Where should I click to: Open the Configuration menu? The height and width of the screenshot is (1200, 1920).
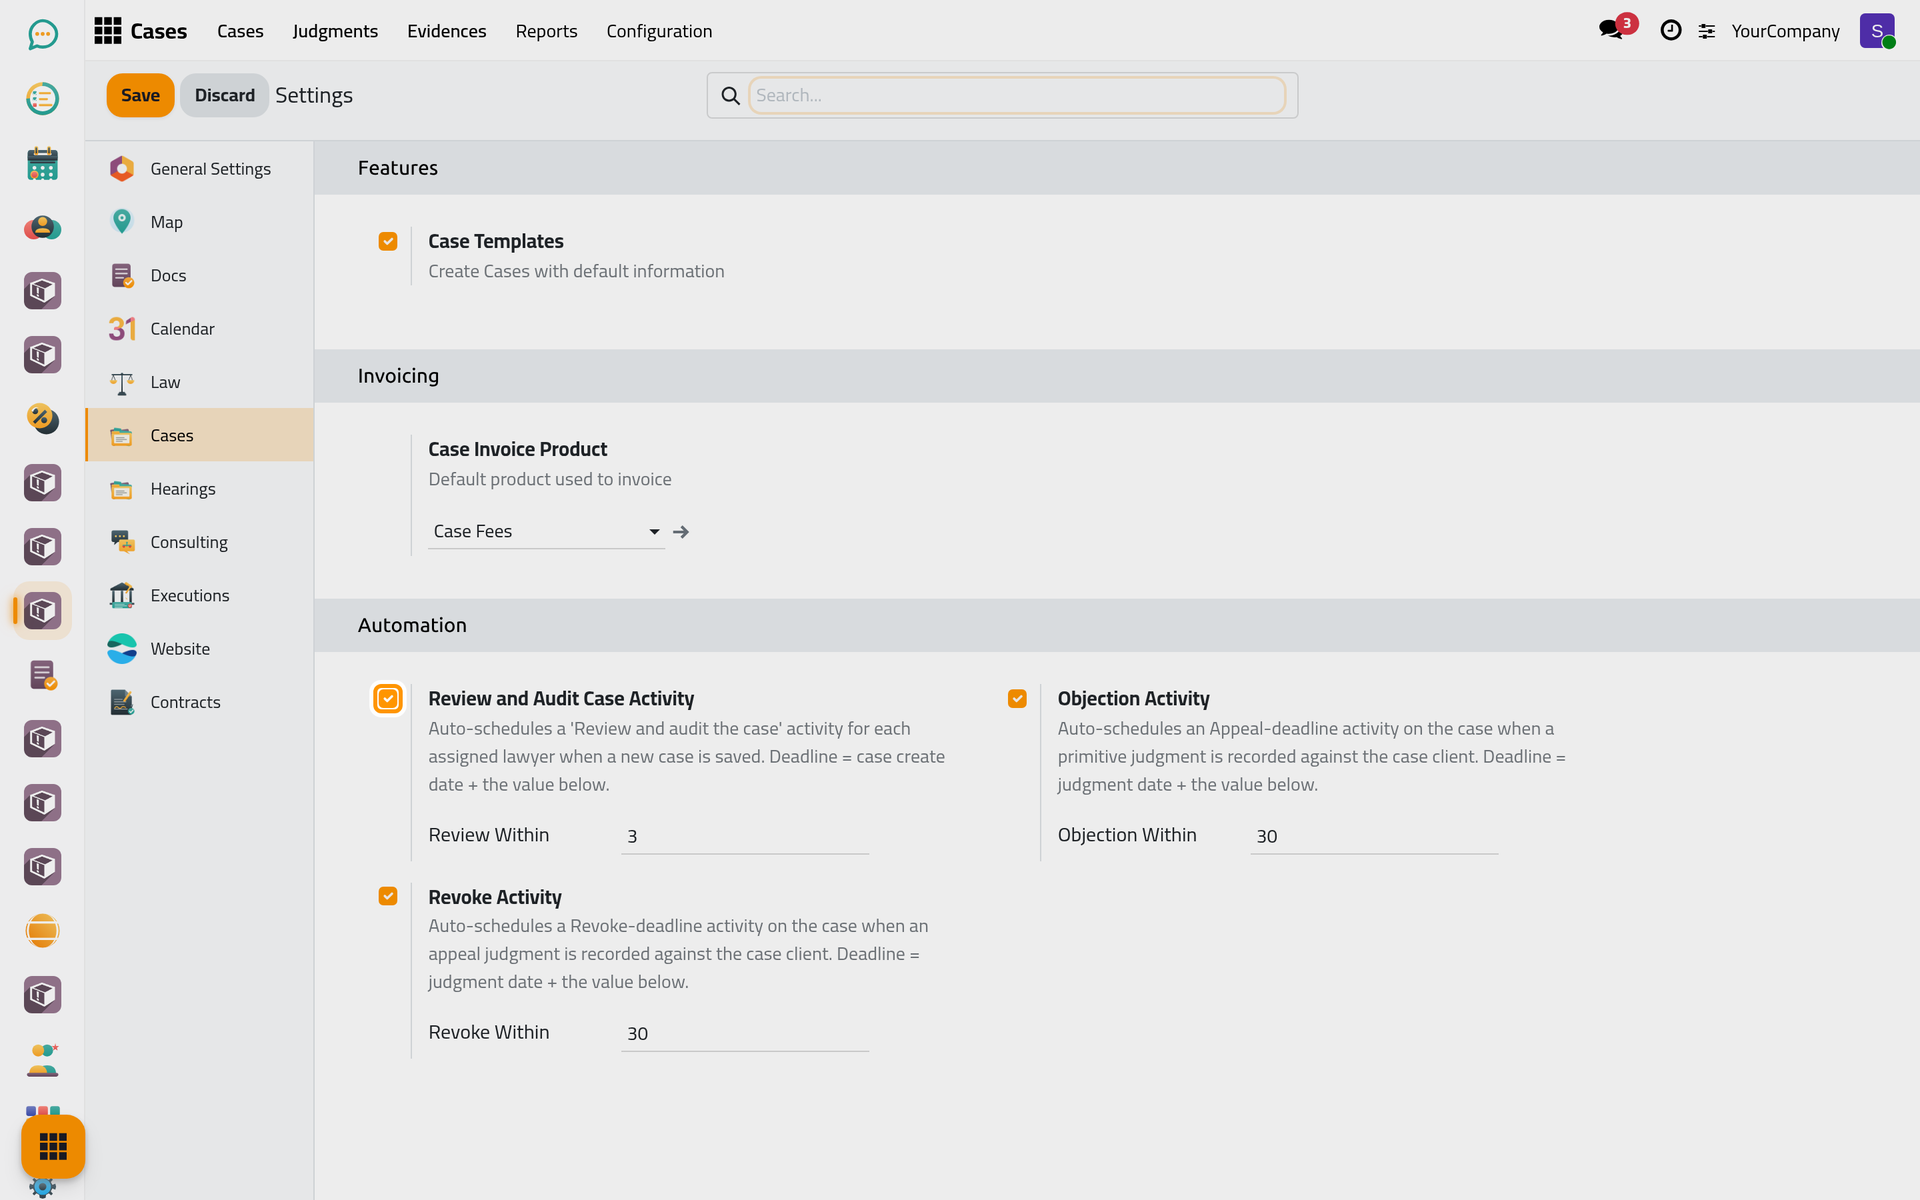[659, 31]
